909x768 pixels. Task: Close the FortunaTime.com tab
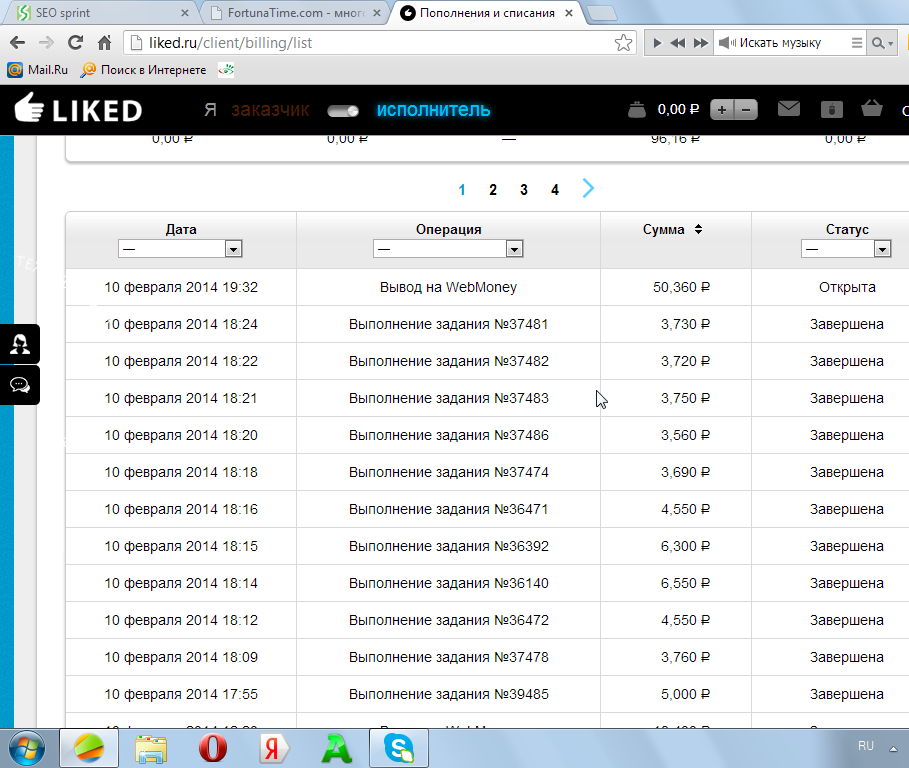377,13
